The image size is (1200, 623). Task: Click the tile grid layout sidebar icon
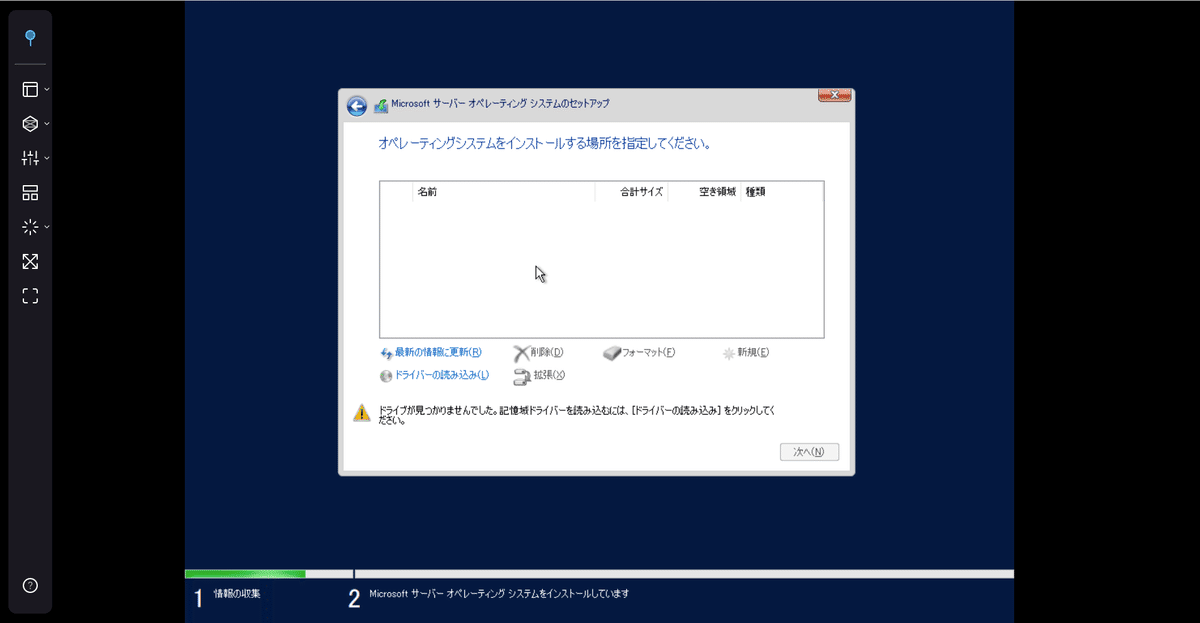click(30, 193)
